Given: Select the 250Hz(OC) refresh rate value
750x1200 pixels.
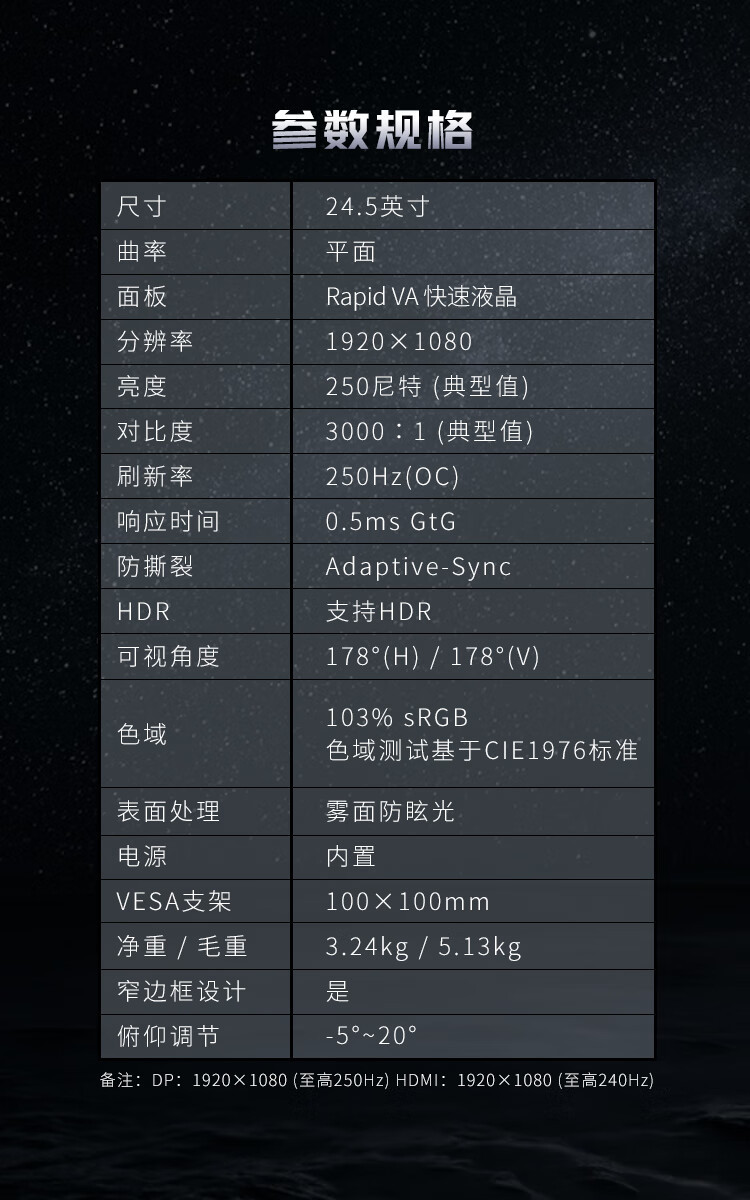Looking at the screenshot, I should (x=392, y=477).
